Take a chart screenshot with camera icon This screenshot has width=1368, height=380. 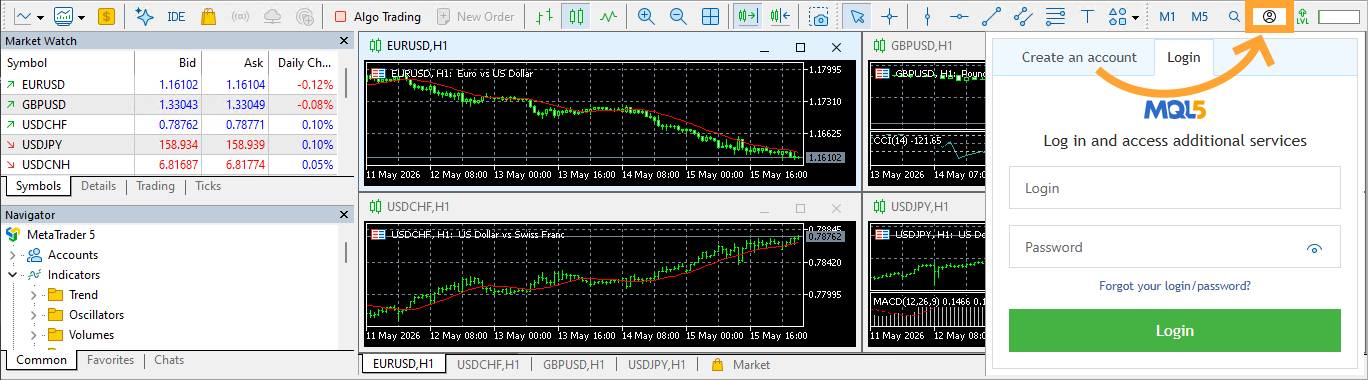pyautogui.click(x=819, y=16)
